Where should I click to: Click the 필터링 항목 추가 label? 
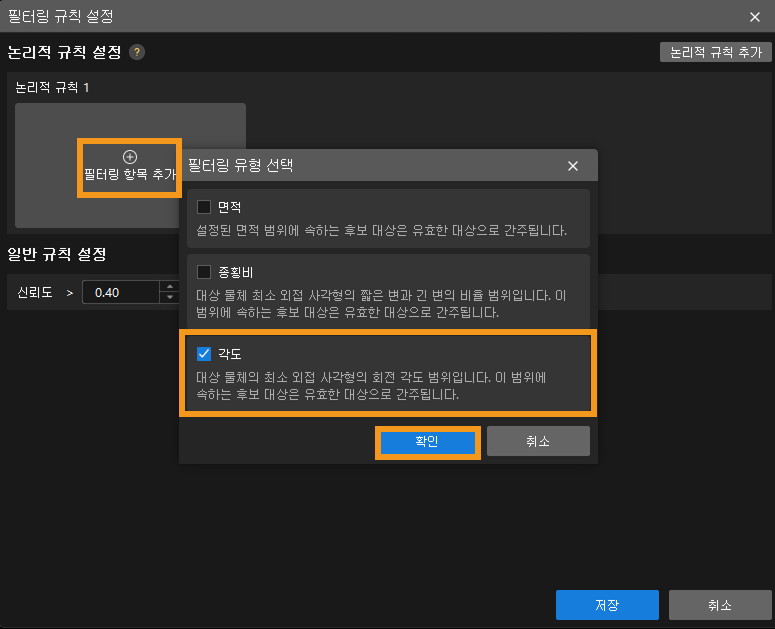coord(130,174)
